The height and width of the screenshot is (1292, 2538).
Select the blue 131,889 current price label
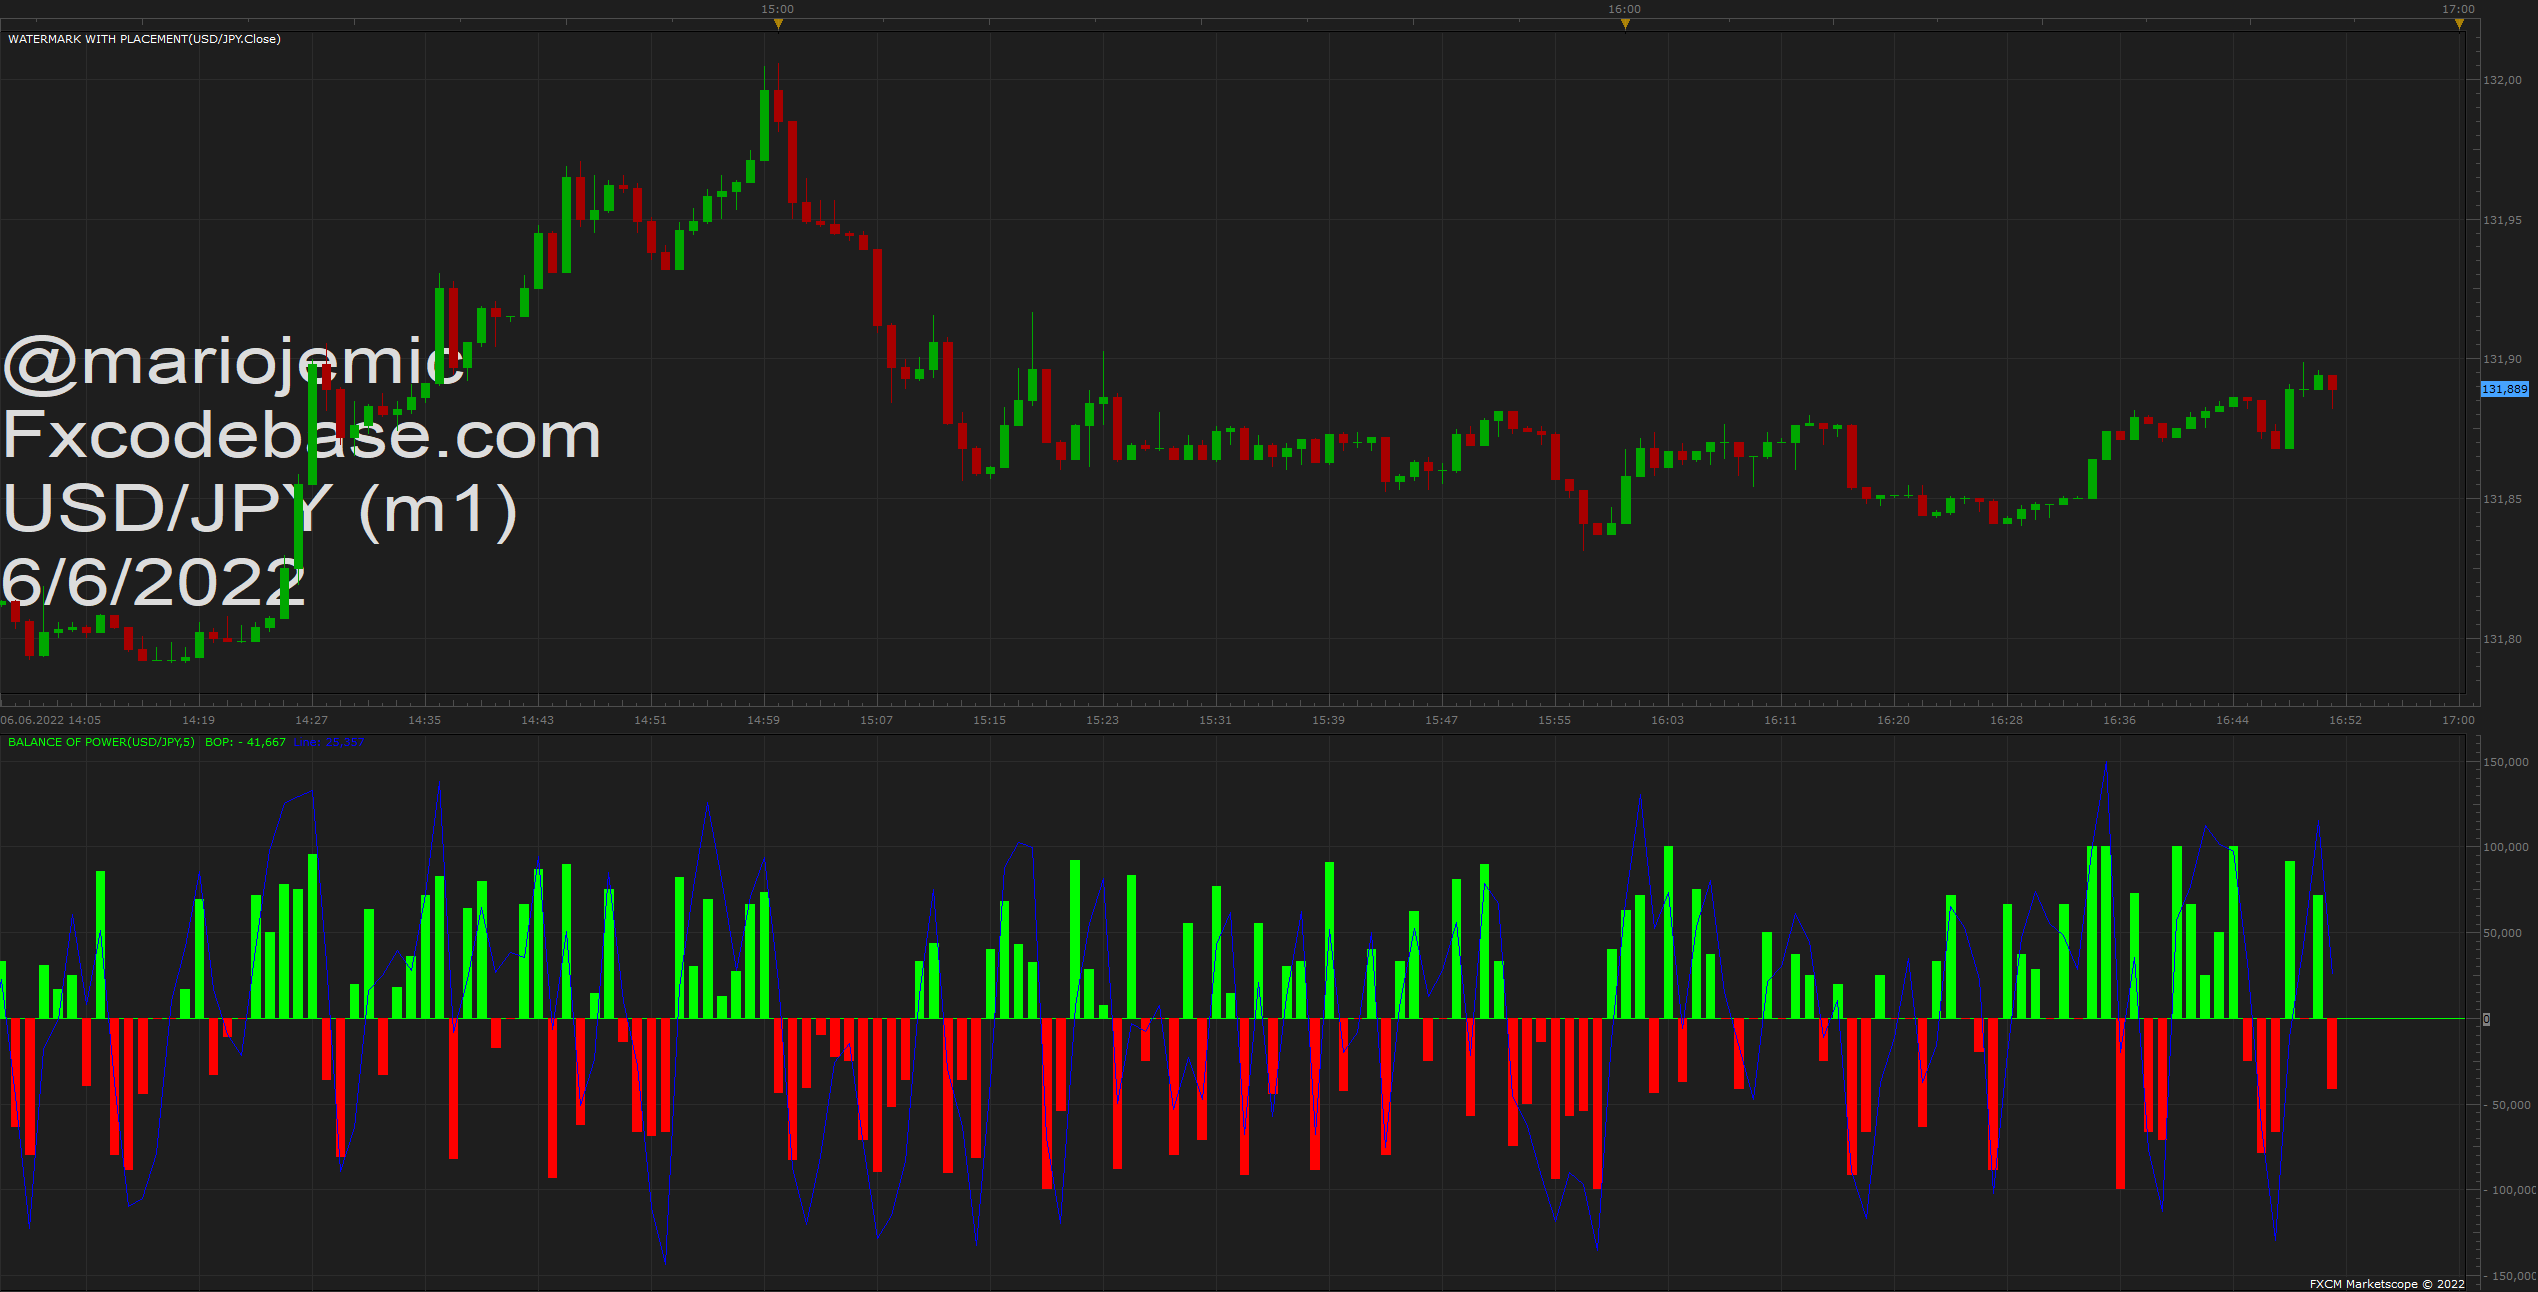2505,389
